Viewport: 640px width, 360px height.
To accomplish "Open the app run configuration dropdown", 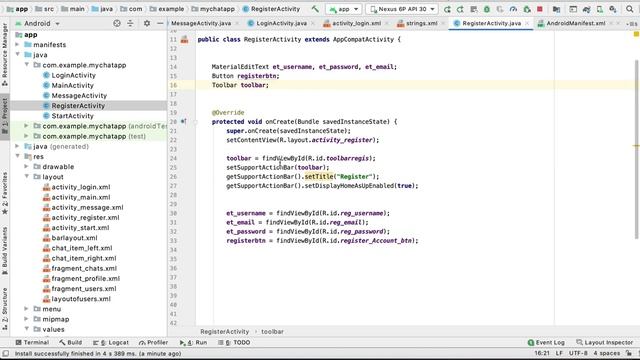I will coord(344,9).
